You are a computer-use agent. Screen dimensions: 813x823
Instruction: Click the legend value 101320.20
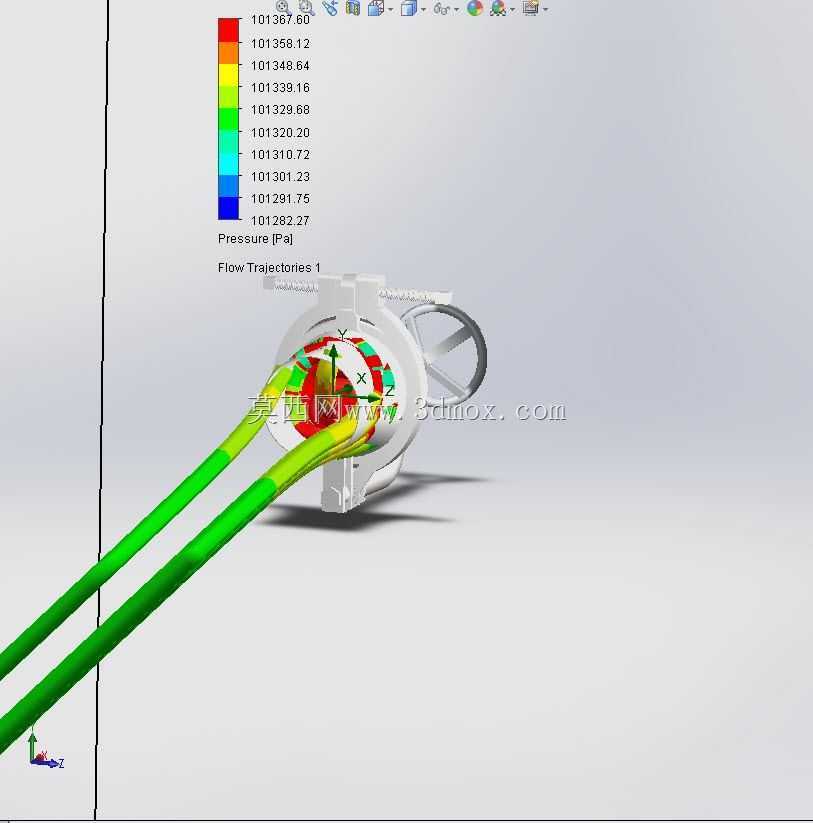coord(280,133)
